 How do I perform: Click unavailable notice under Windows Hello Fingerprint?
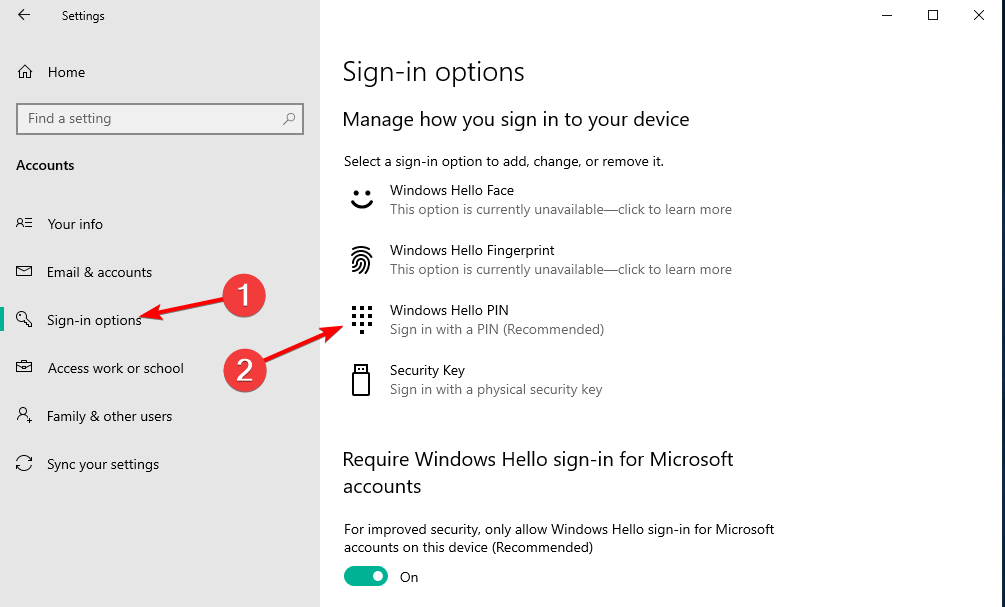[x=561, y=269]
